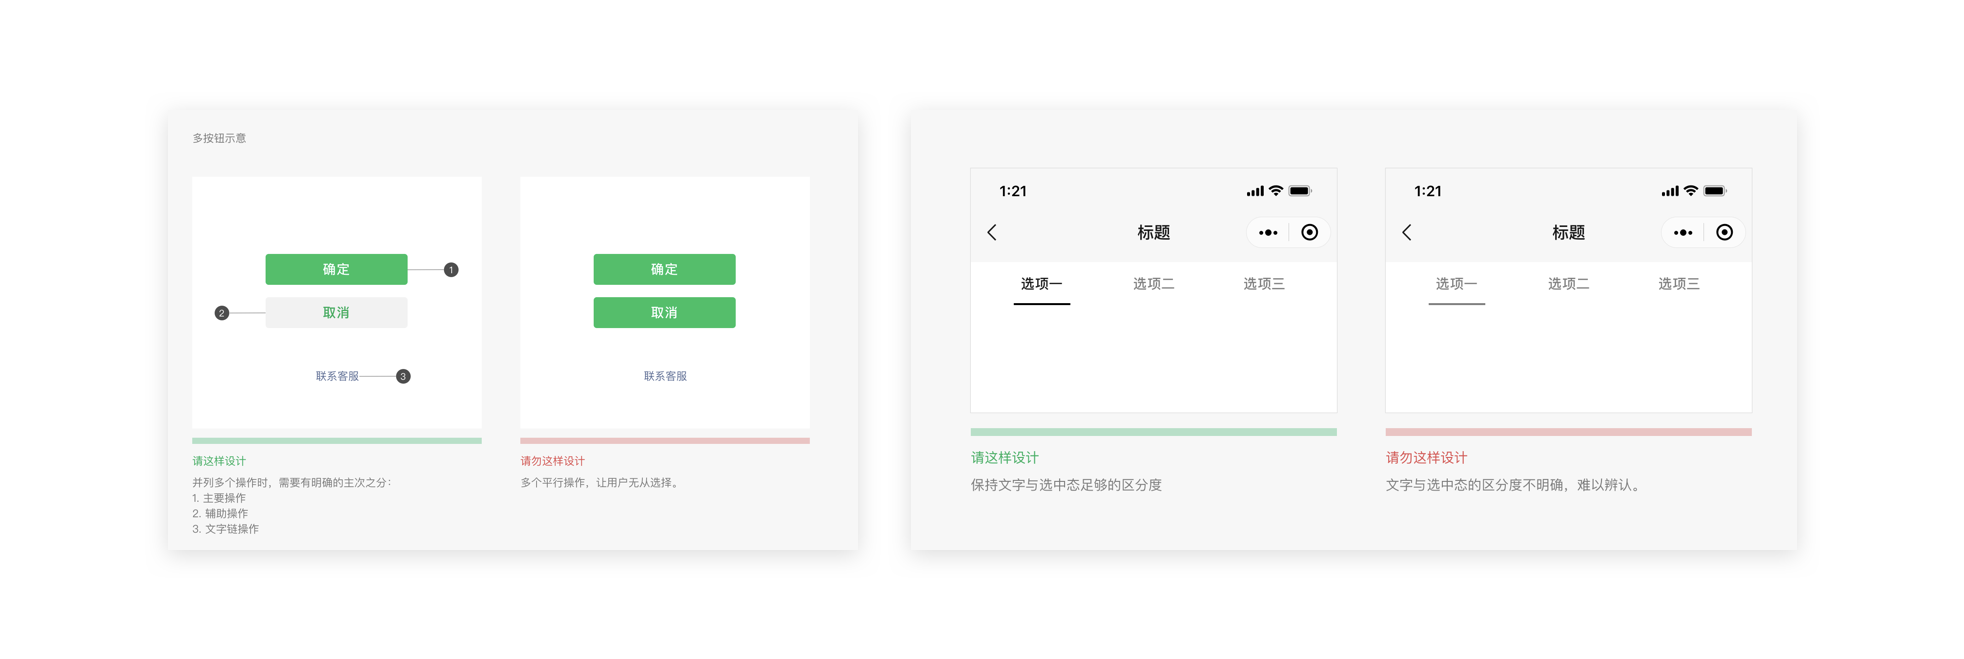
Task: Click the text 多个平行操作，让用户无从选择。
Action: [602, 483]
